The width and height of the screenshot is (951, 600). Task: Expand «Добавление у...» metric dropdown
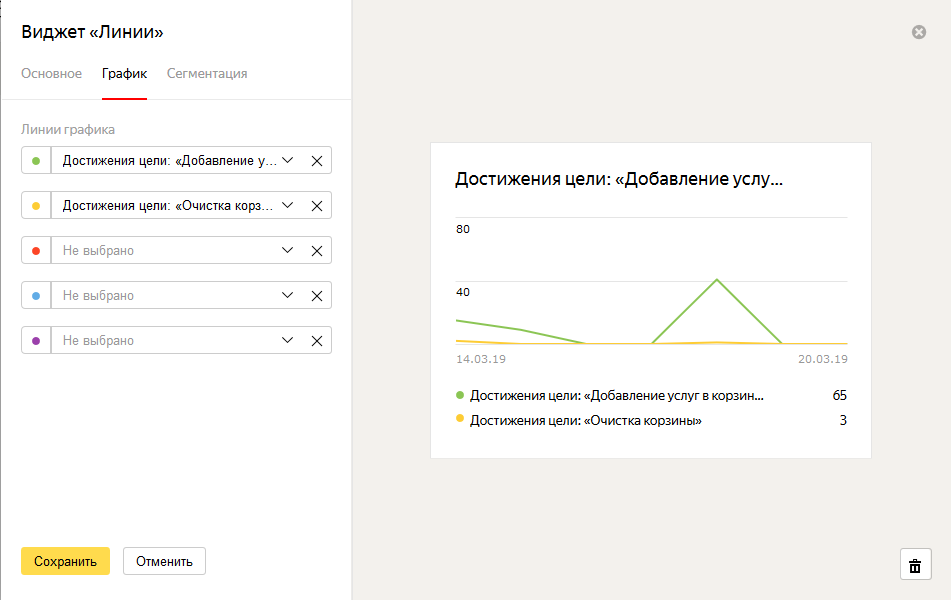(177, 161)
